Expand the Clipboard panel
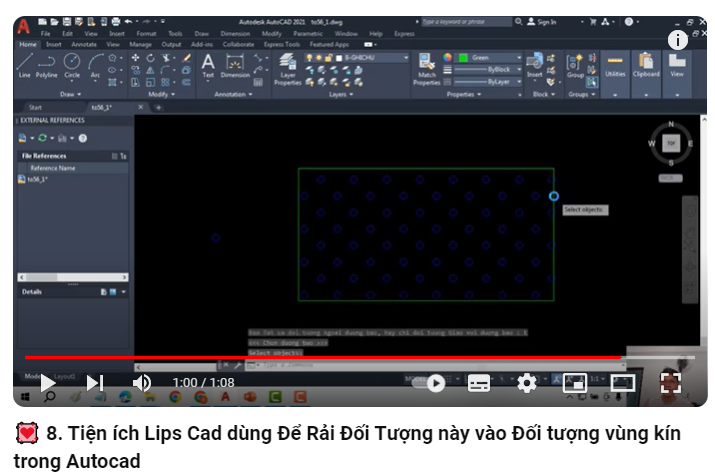 click(x=646, y=95)
